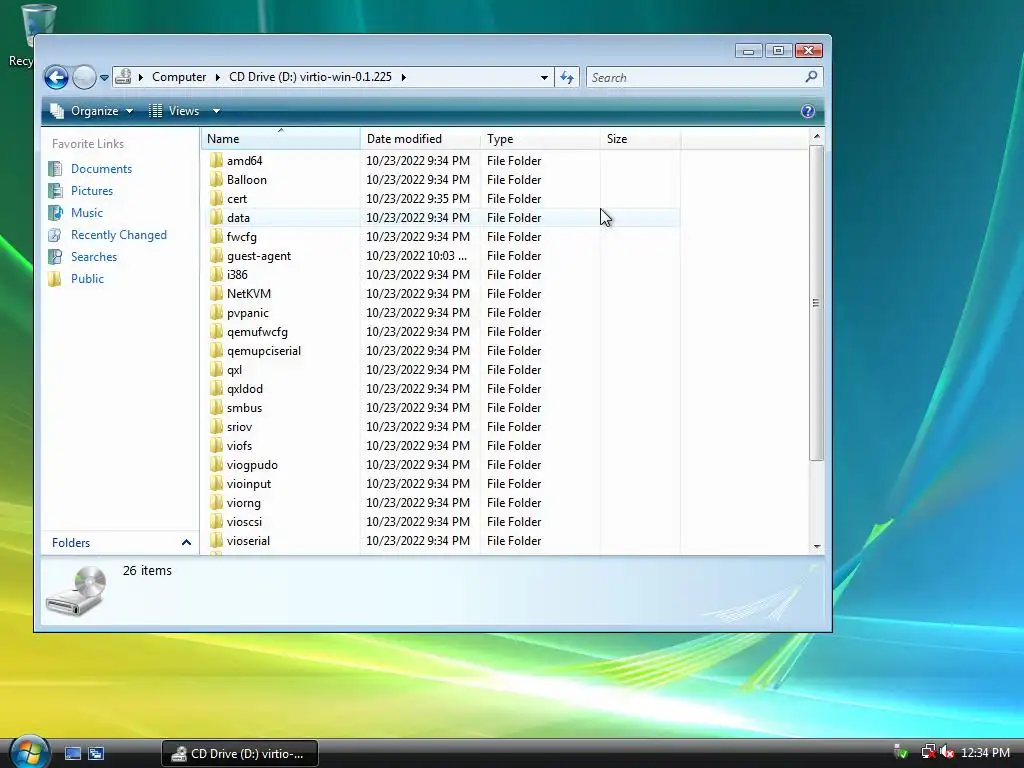This screenshot has height=768, width=1024.
Task: Sort by Type column header
Action: pyautogui.click(x=540, y=138)
